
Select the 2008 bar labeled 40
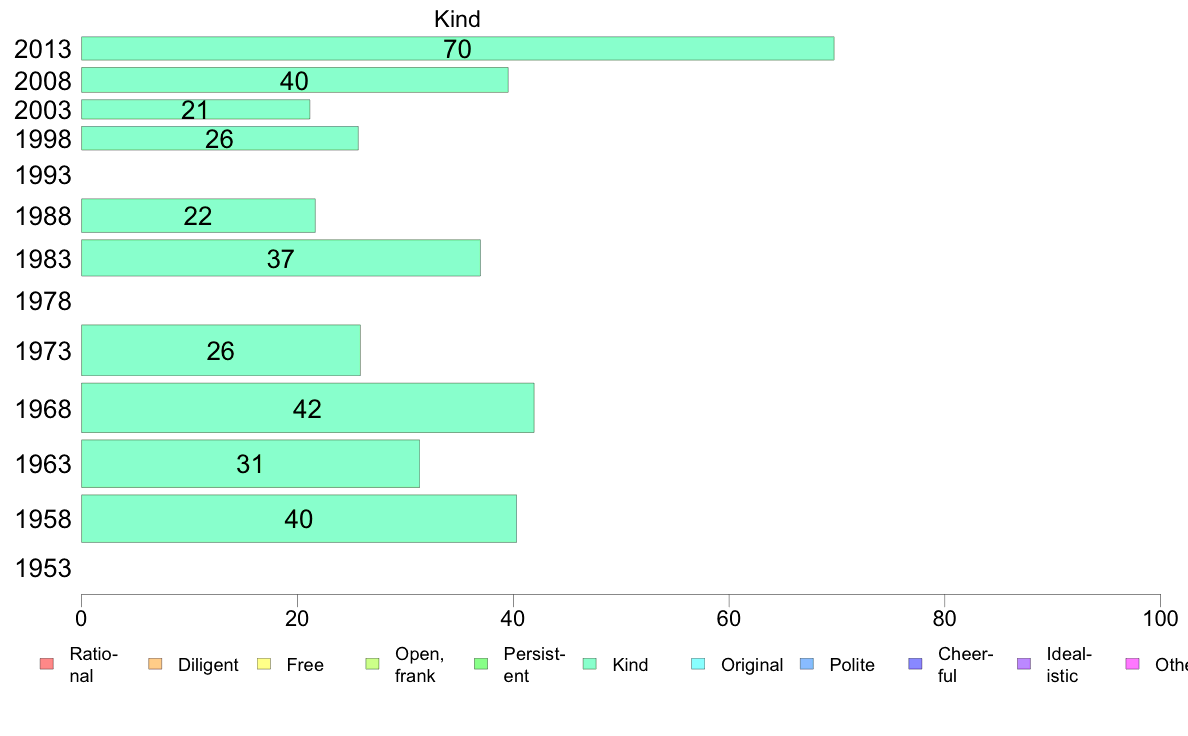coord(295,80)
